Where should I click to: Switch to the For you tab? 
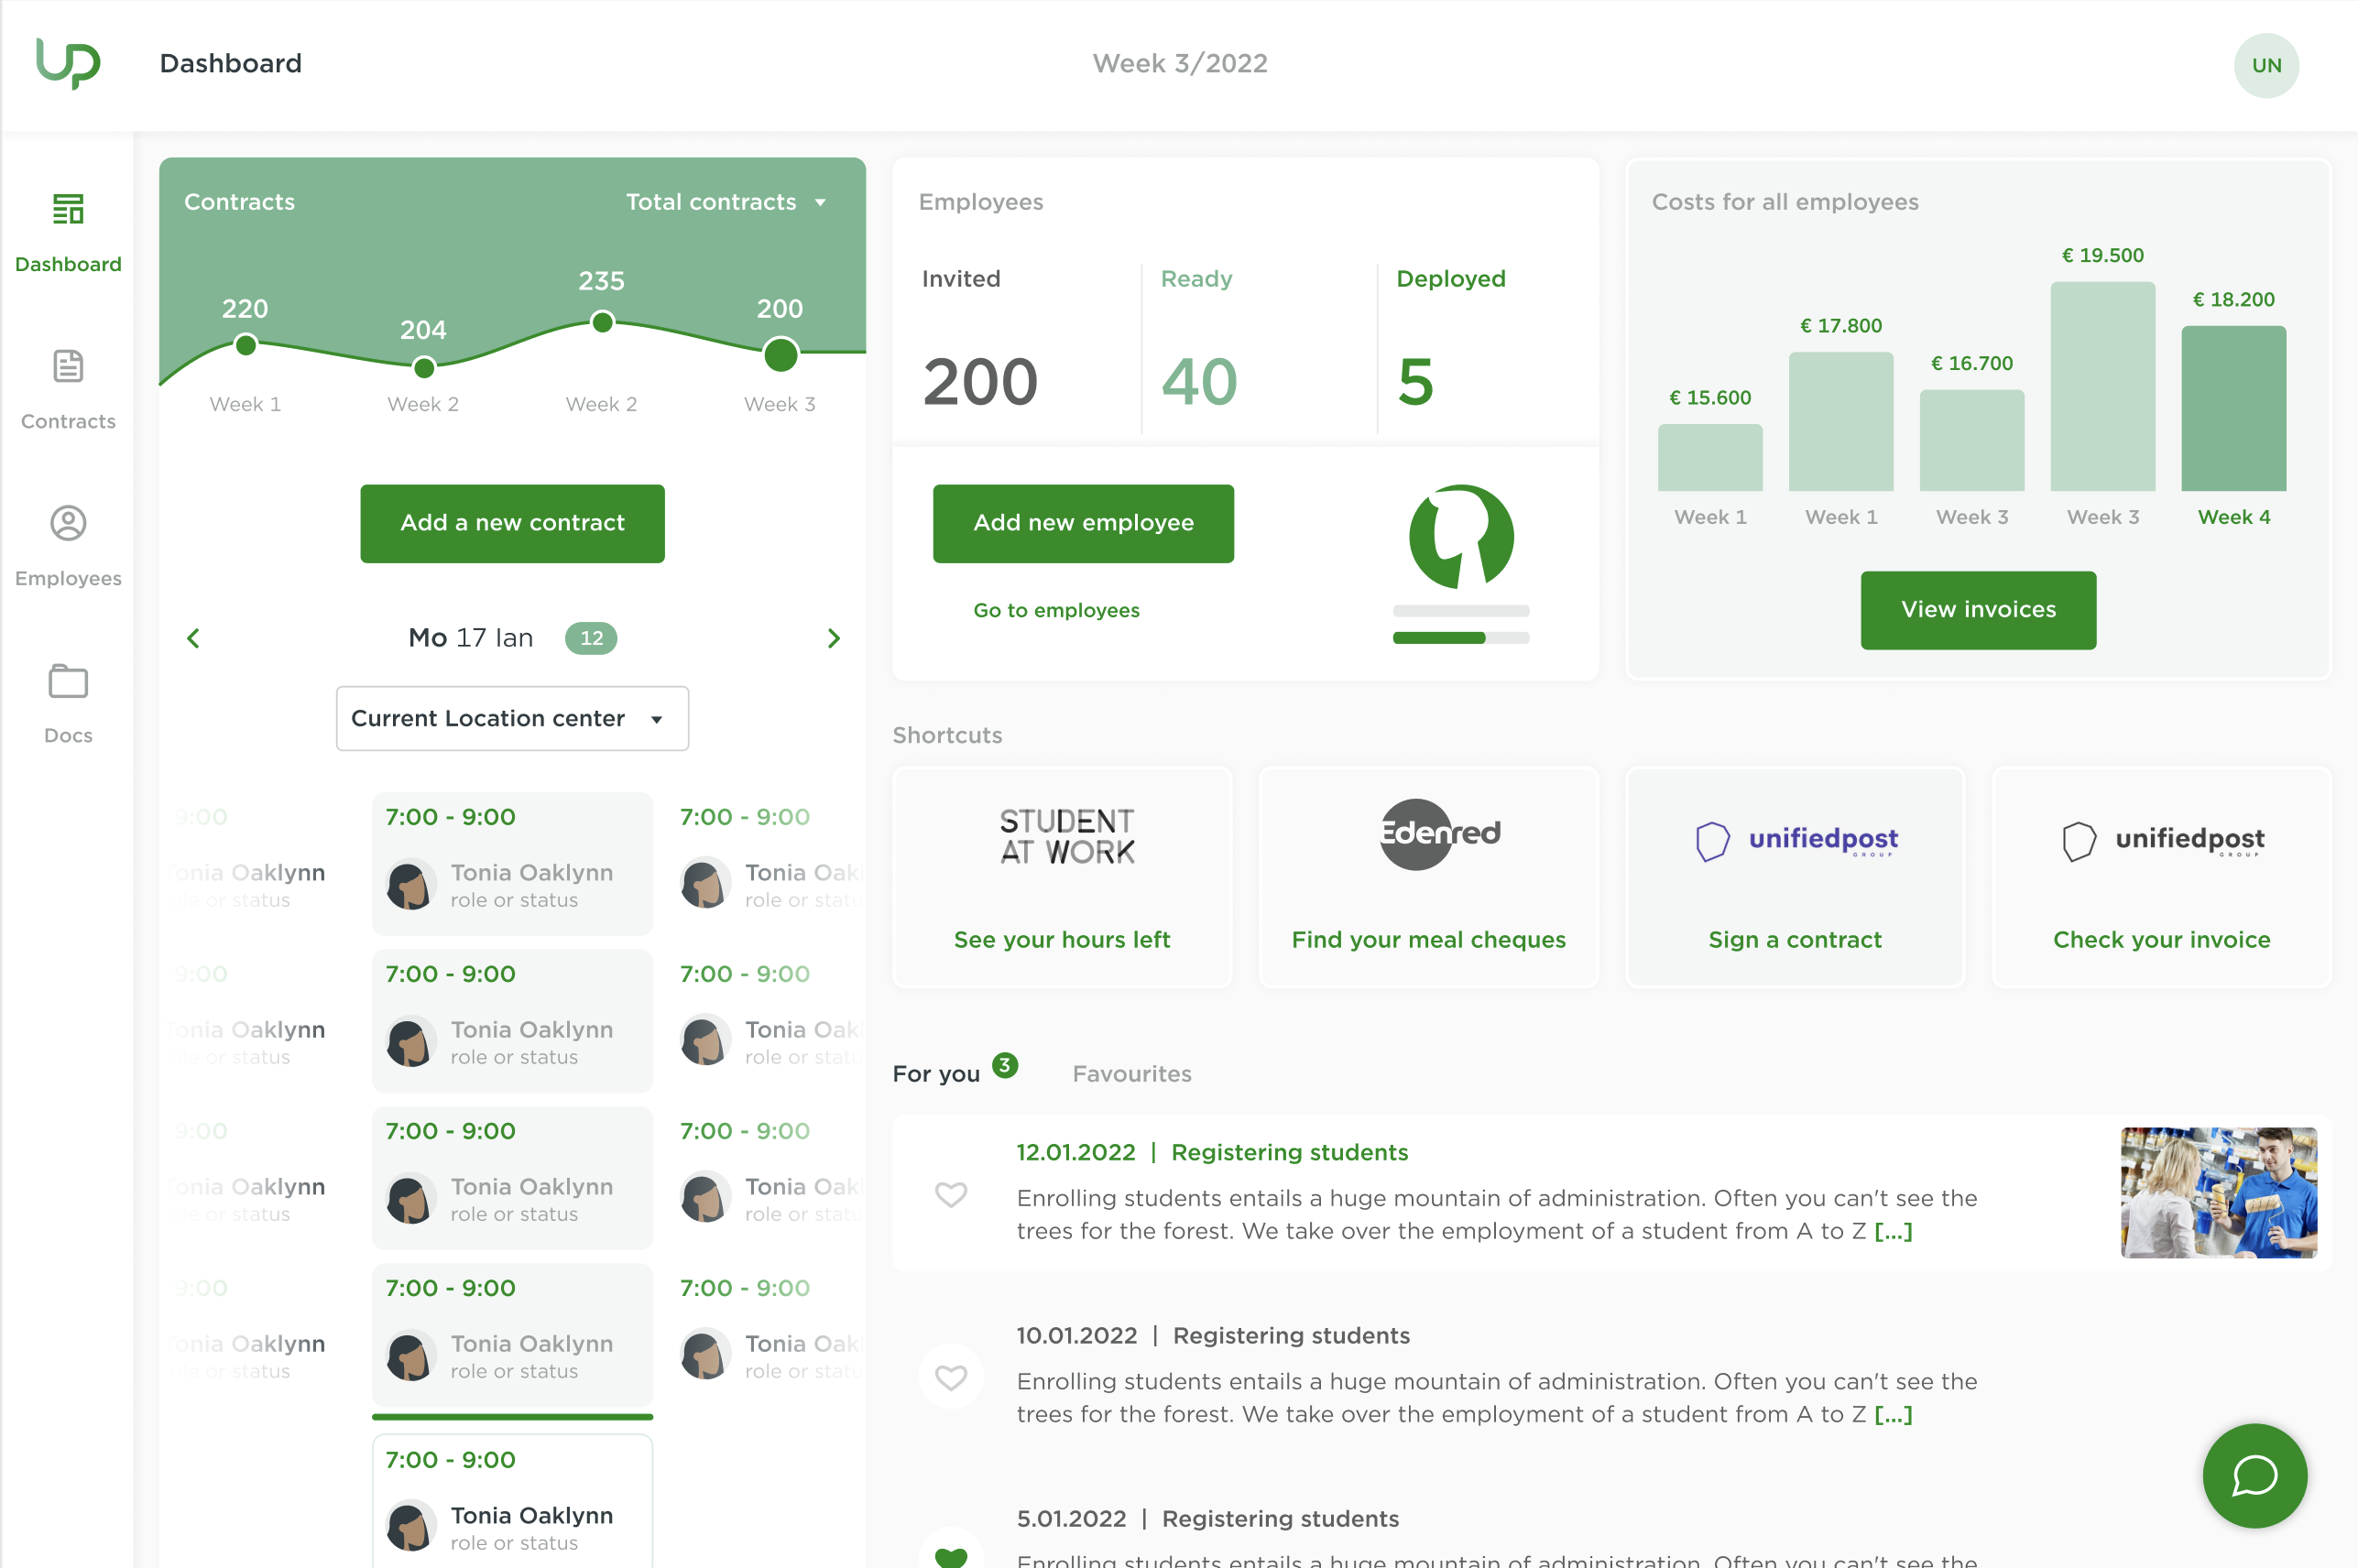[936, 1073]
